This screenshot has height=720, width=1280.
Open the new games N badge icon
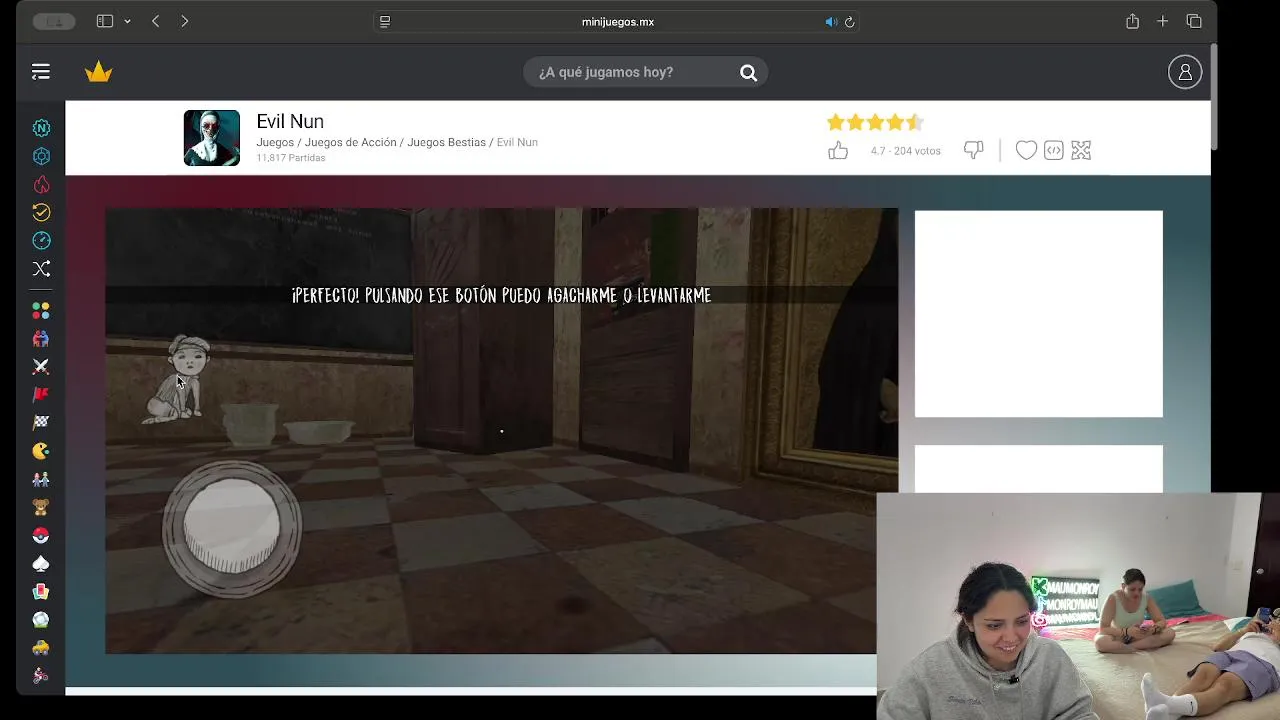point(41,128)
